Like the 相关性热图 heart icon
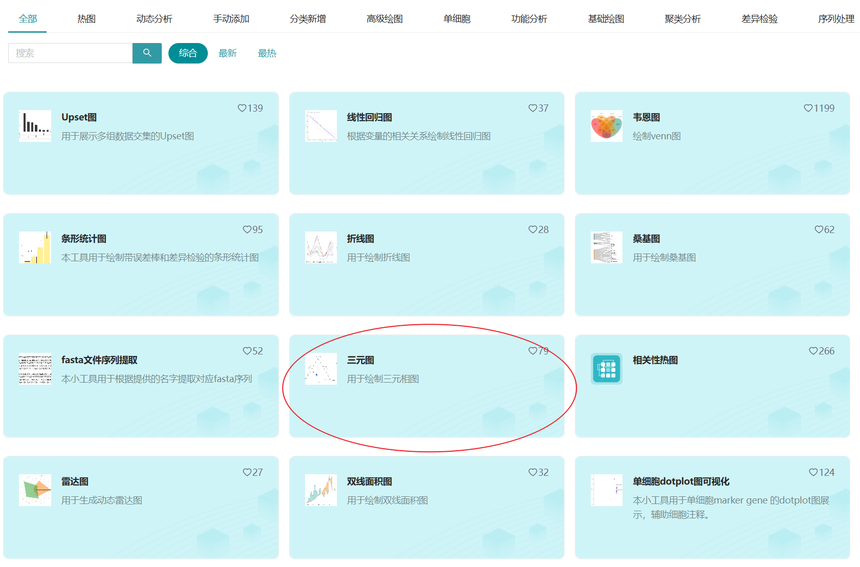Viewport: 860px width, 567px height. click(x=813, y=350)
